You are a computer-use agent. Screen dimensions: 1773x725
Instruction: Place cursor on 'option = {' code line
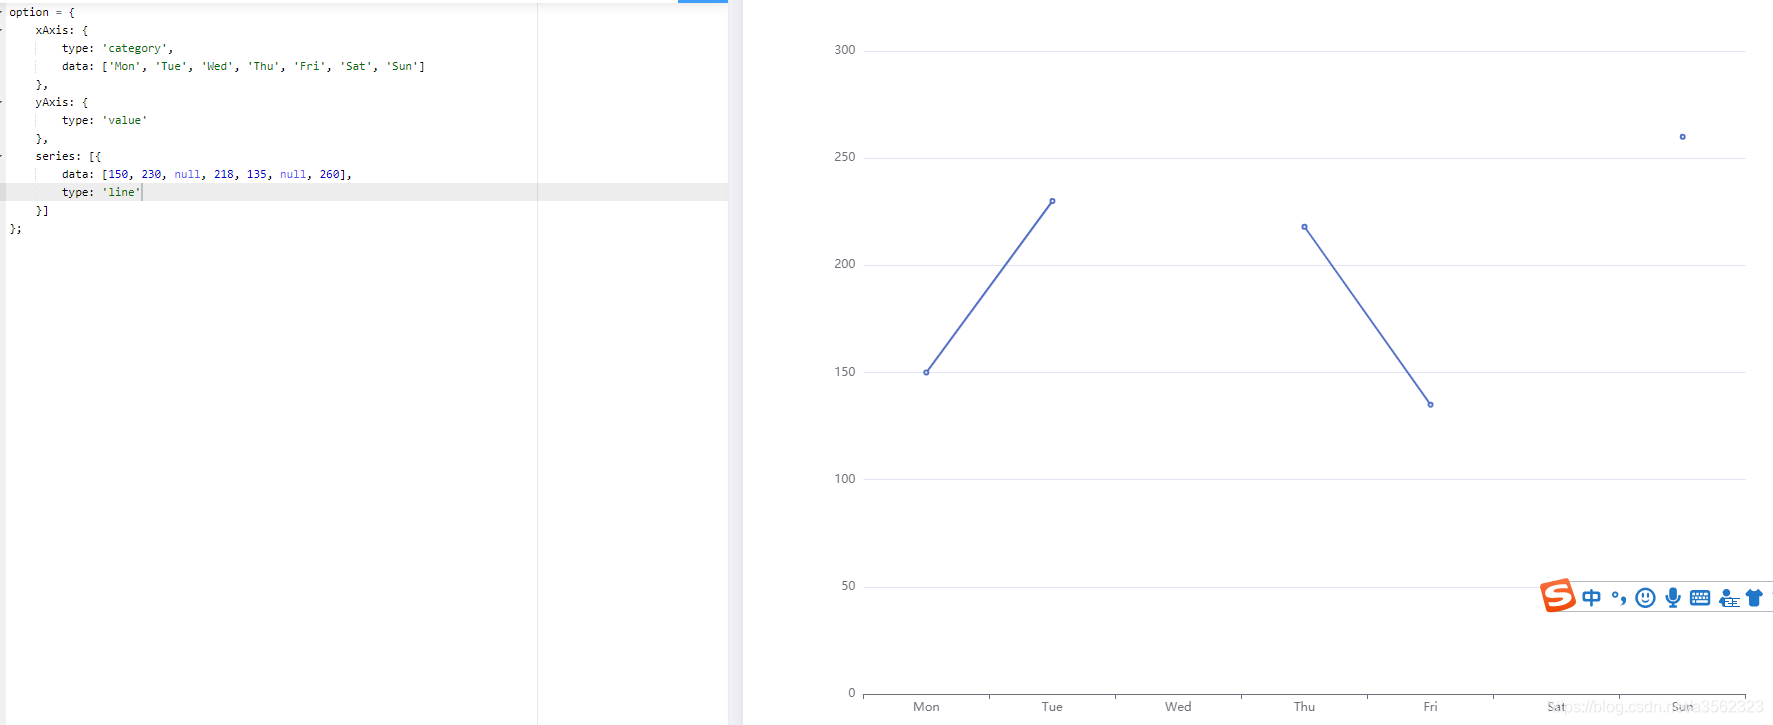tap(42, 12)
